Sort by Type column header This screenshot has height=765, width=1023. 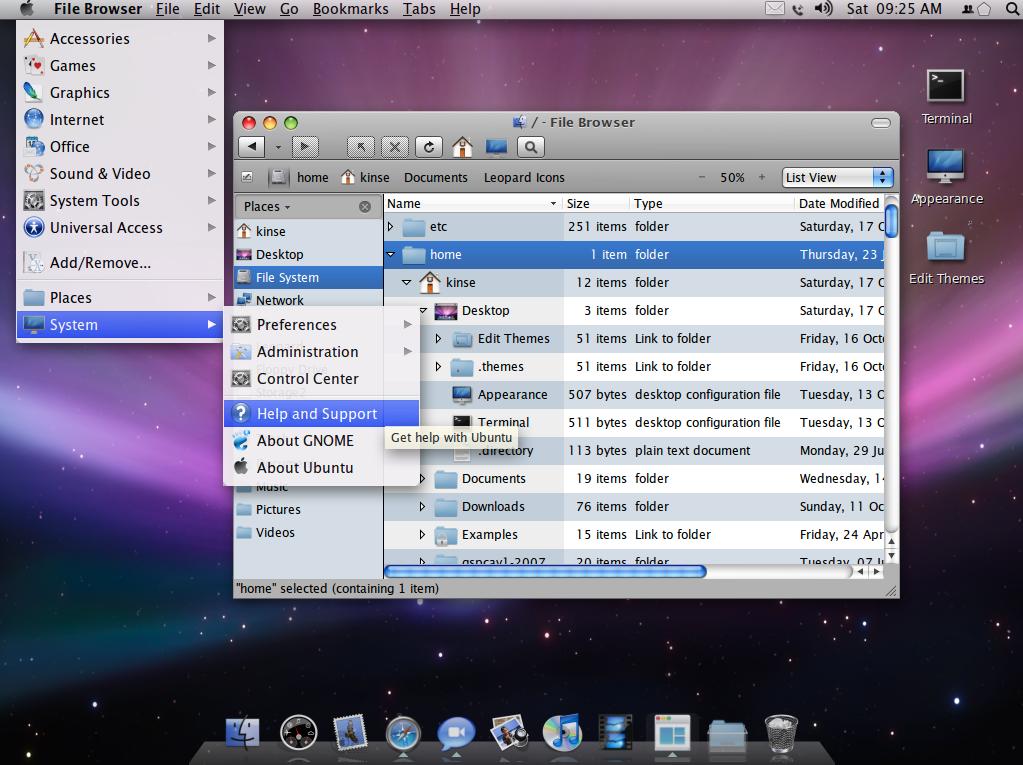coord(712,203)
